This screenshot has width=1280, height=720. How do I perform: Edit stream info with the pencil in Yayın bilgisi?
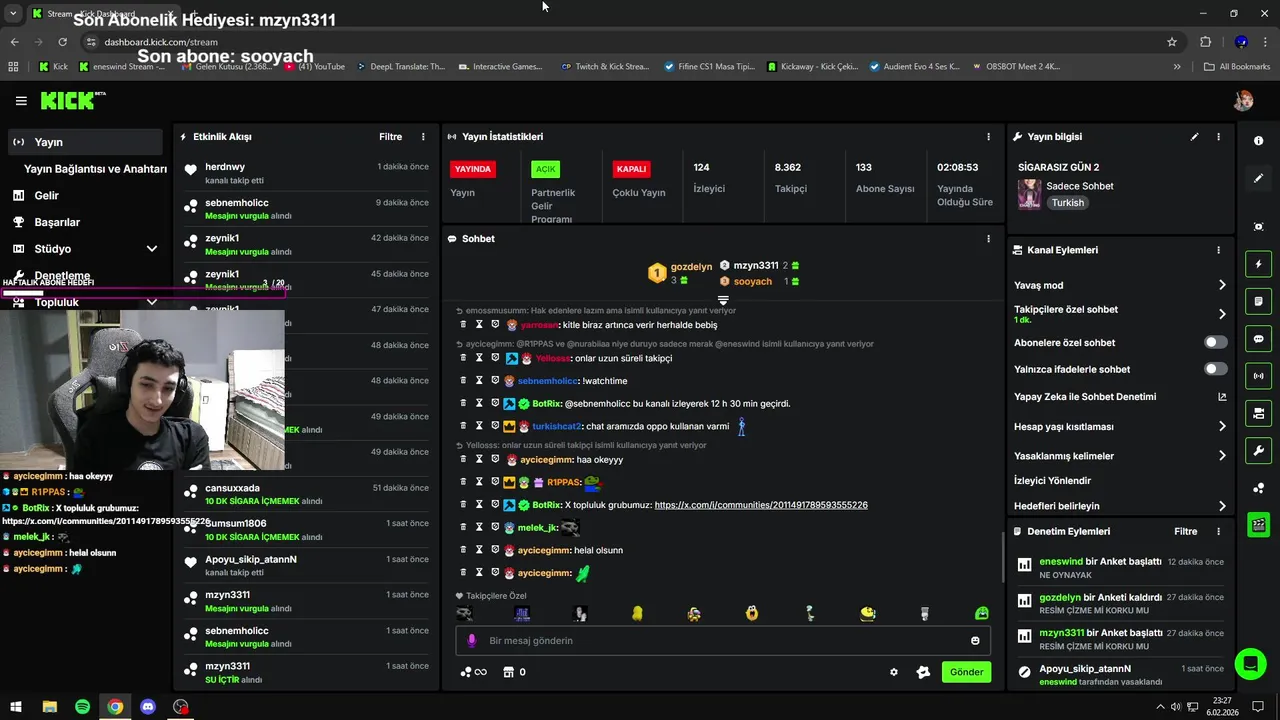(x=1194, y=137)
